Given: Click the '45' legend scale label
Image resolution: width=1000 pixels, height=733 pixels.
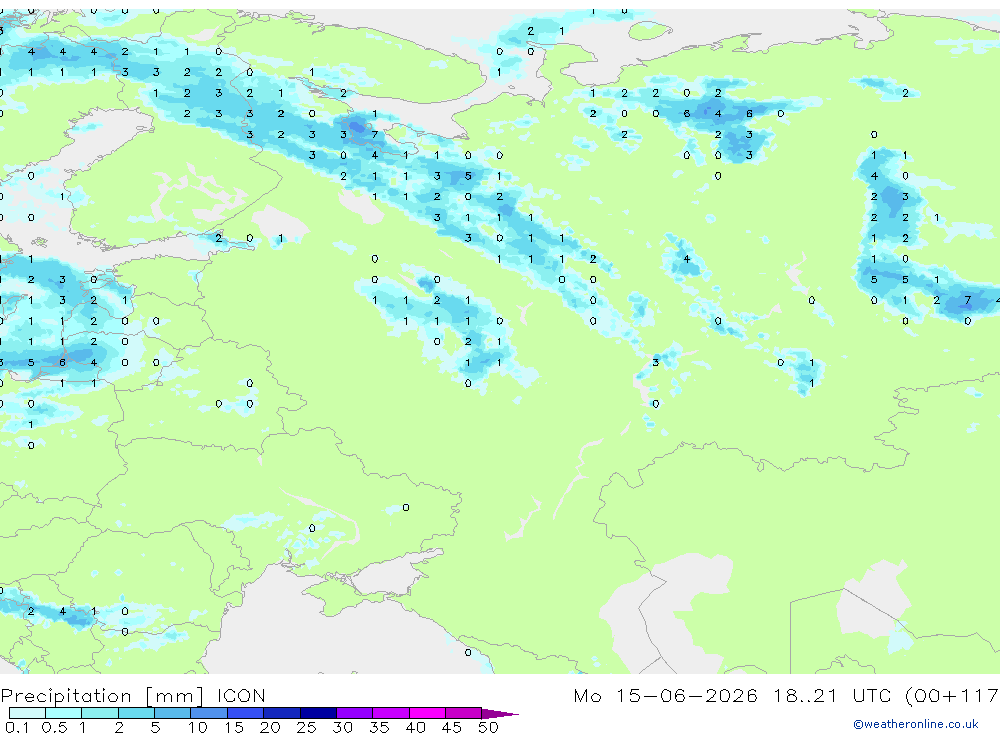Looking at the screenshot, I should coord(452,727).
